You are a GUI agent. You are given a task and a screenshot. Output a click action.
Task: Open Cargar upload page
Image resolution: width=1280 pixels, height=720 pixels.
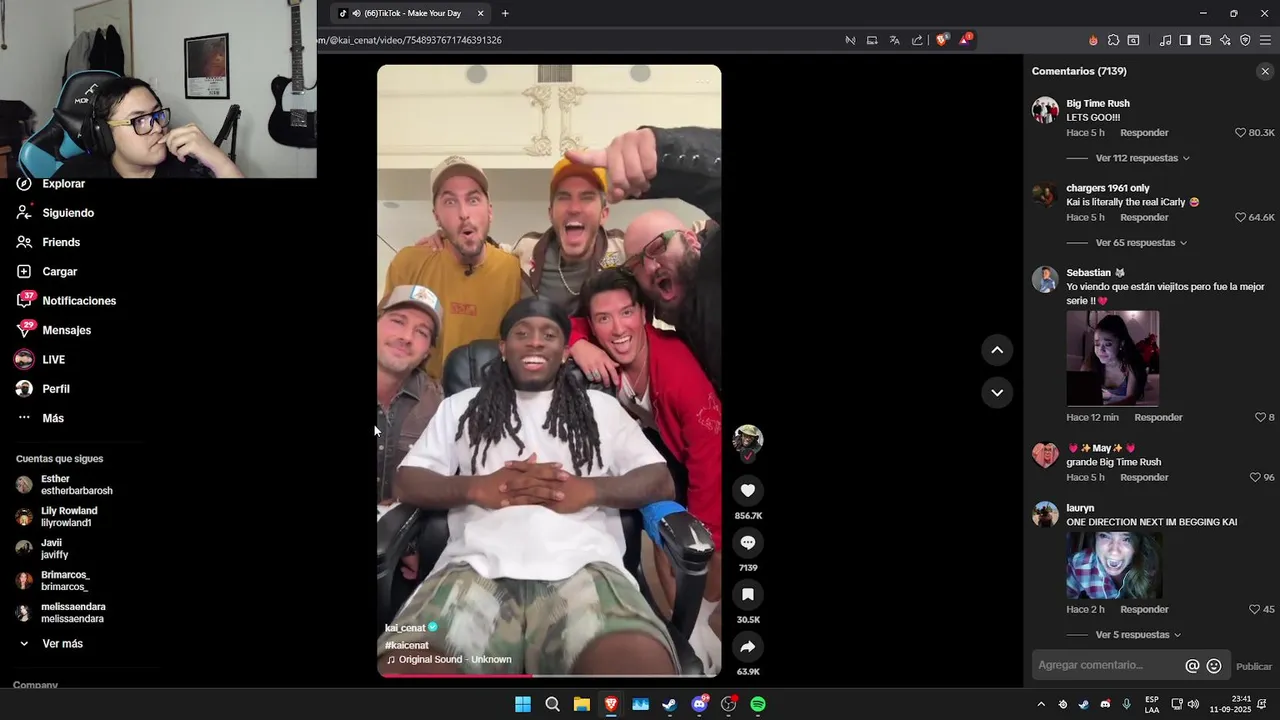(59, 272)
